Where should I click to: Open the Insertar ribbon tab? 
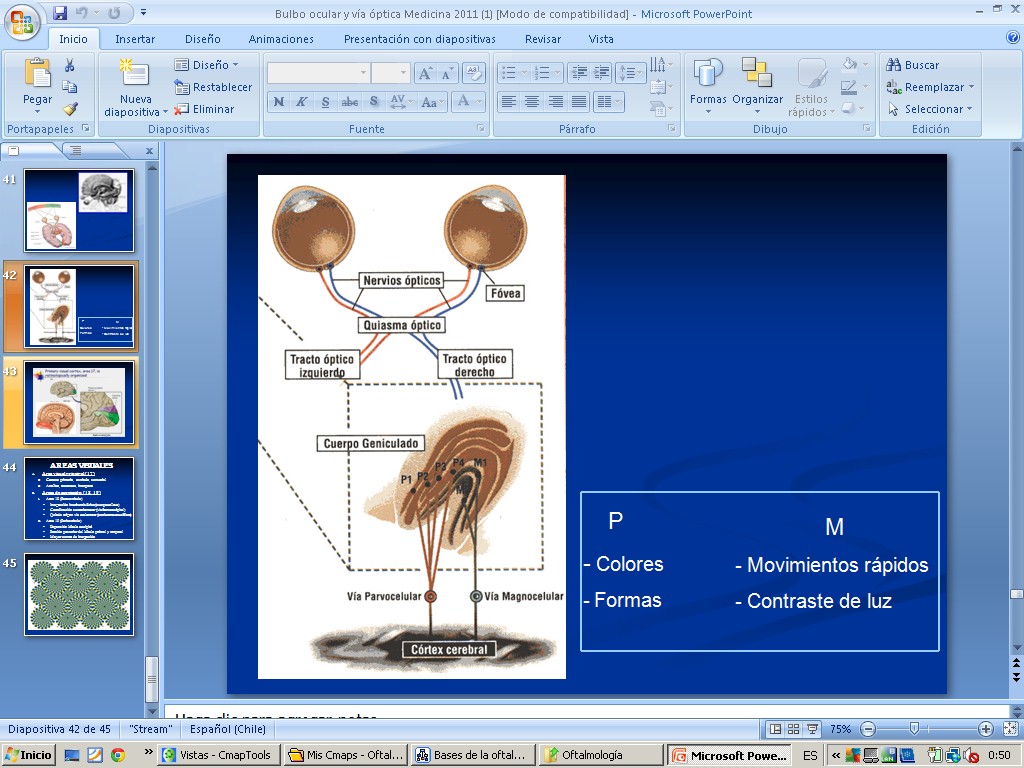coord(135,39)
